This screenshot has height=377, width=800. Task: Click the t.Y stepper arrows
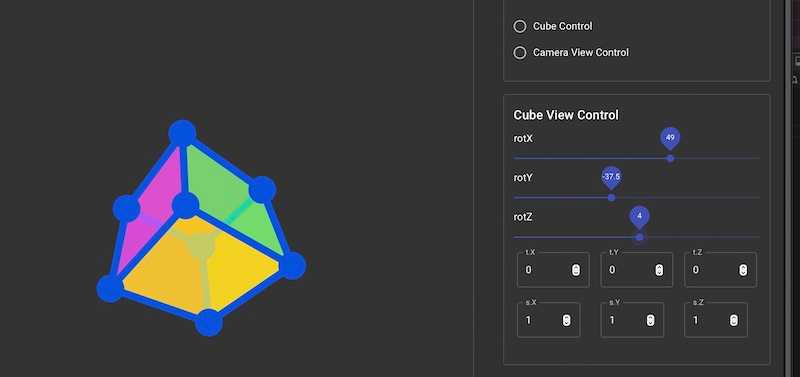coord(659,270)
